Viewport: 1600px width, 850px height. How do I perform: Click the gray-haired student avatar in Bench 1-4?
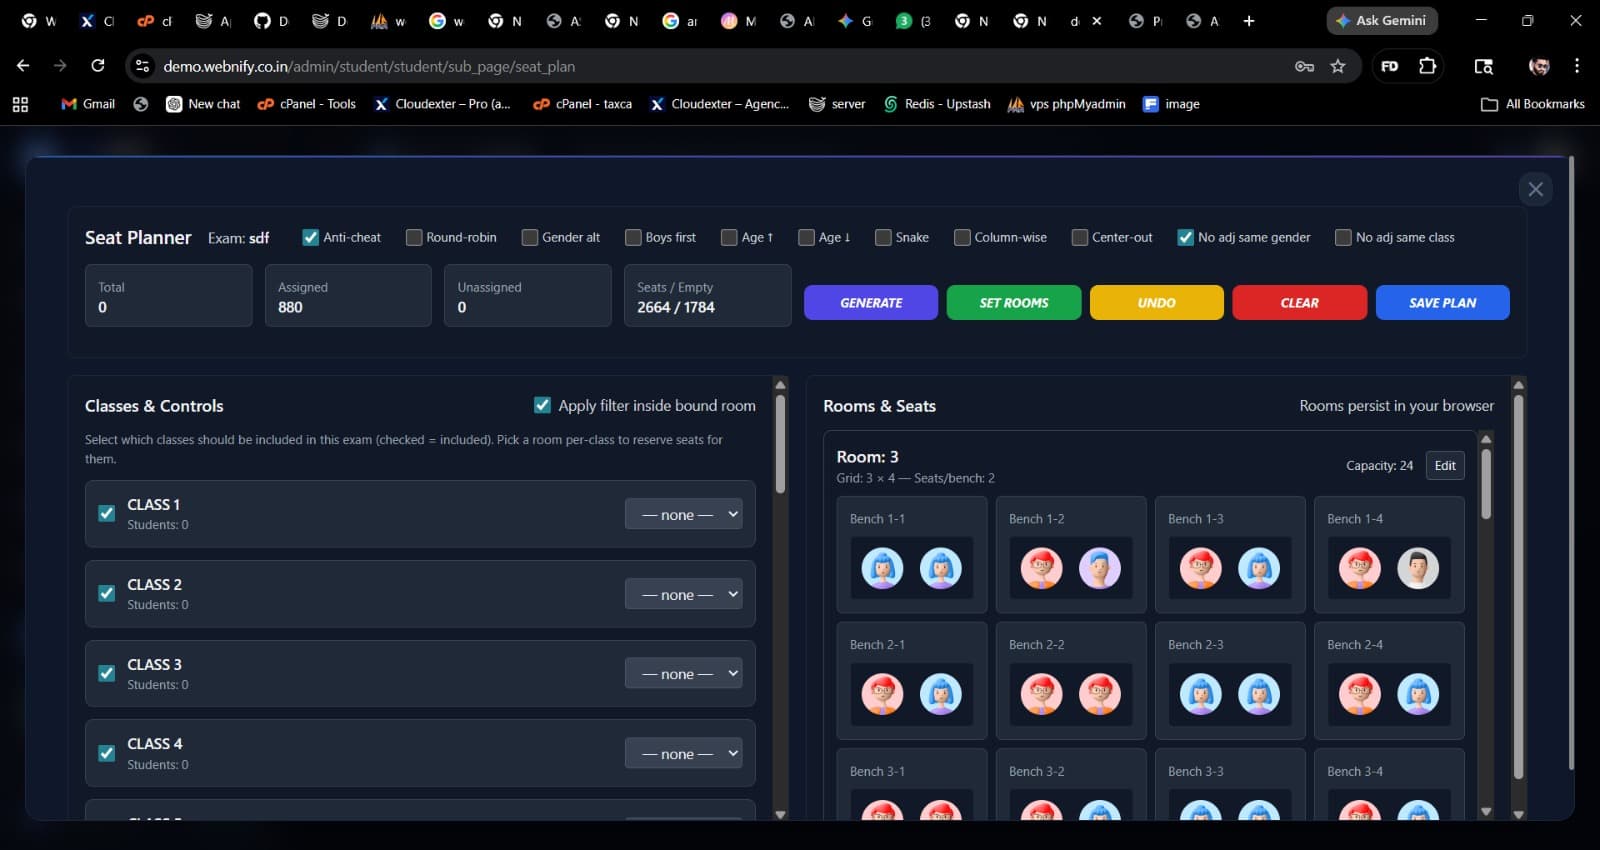pyautogui.click(x=1417, y=568)
